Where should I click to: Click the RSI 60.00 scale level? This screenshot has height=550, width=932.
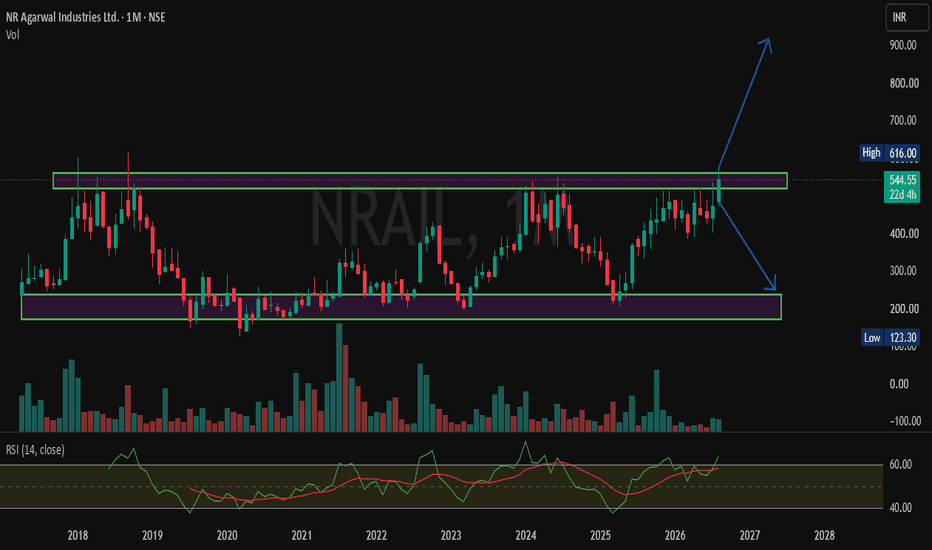click(x=900, y=464)
